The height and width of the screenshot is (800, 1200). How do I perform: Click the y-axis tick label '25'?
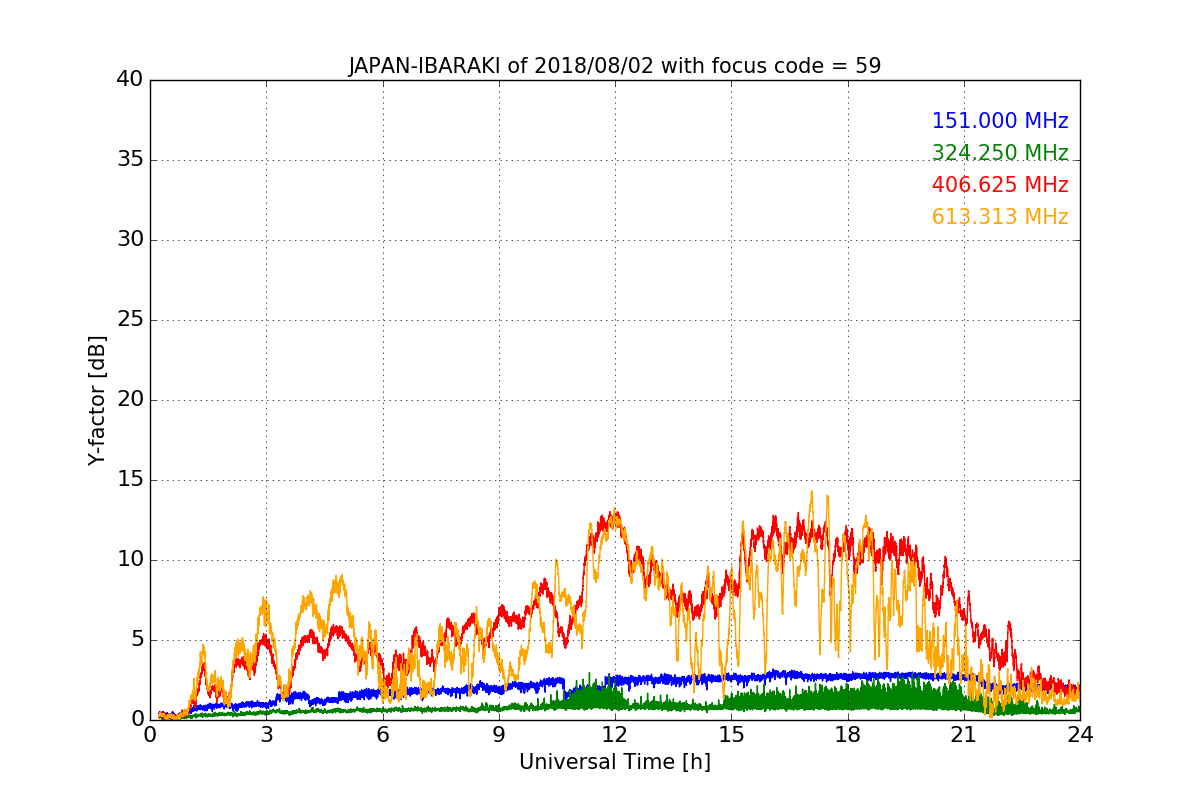click(x=130, y=320)
